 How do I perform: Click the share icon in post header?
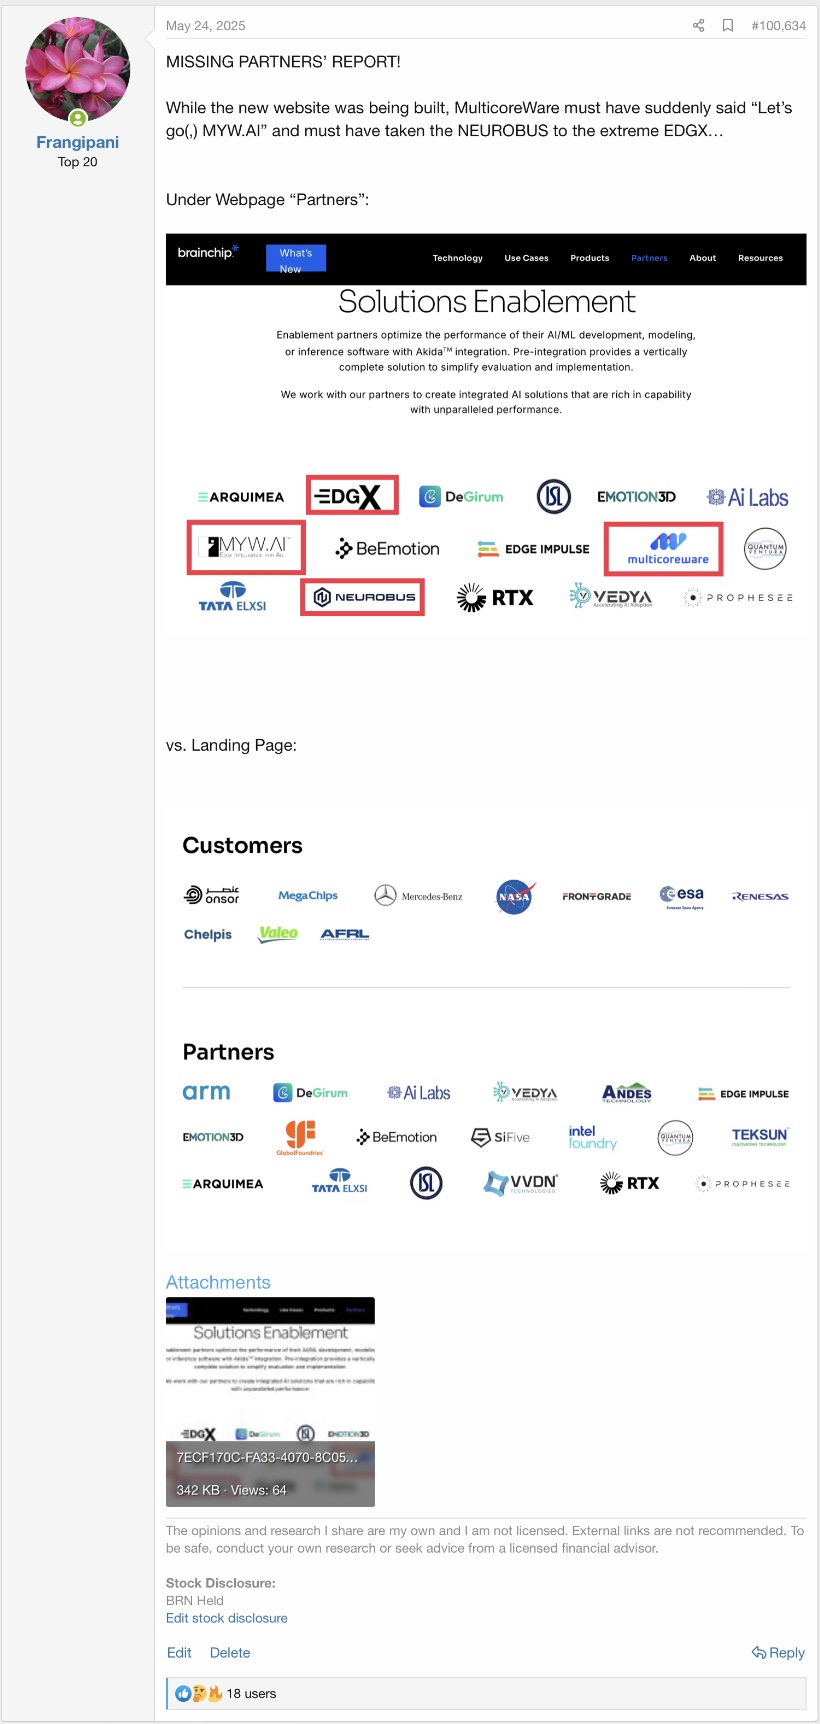coord(698,26)
